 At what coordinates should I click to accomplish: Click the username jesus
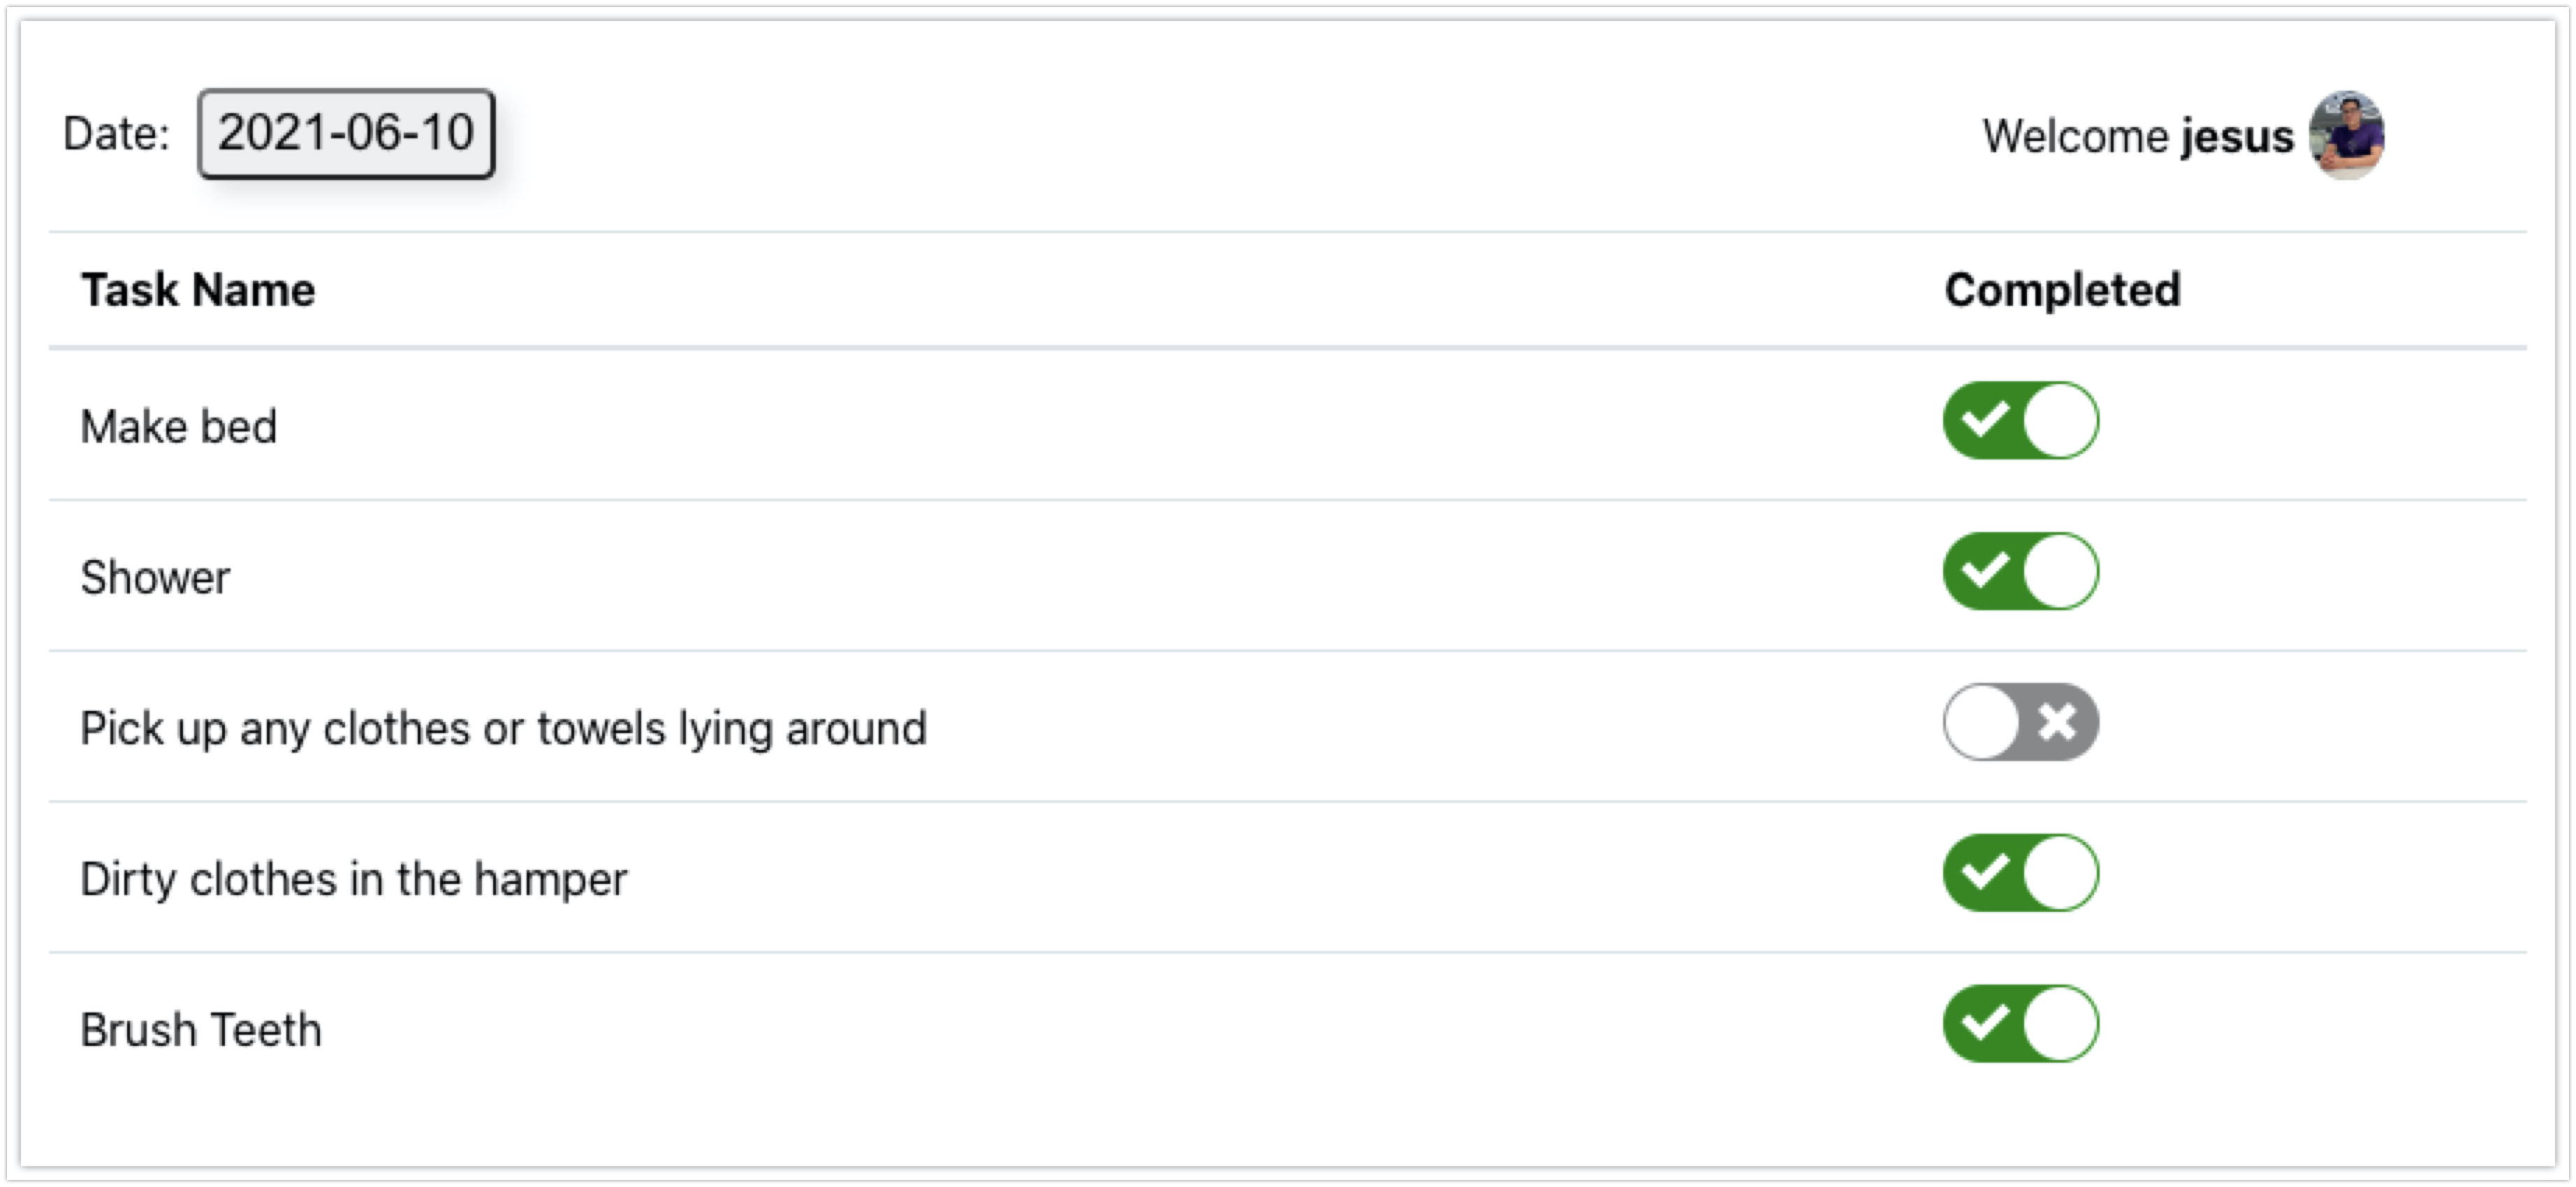point(2236,137)
